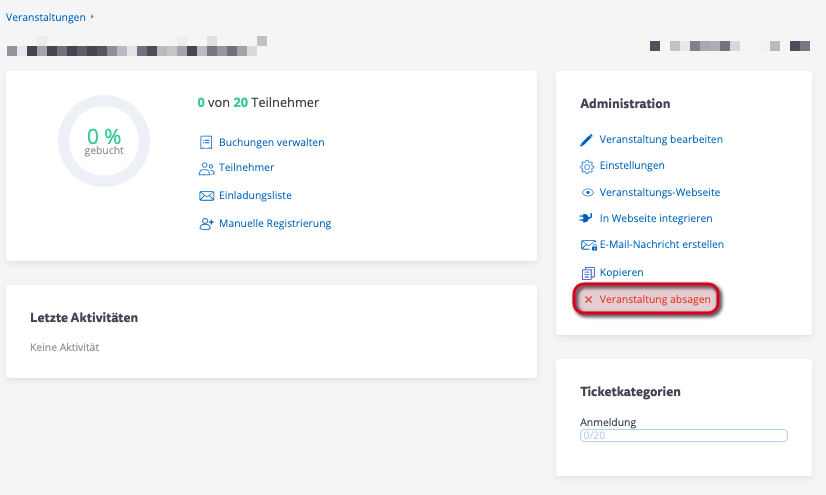This screenshot has width=826, height=495.
Task: Click the plug icon for In Webseite integrieren
Action: [588, 218]
